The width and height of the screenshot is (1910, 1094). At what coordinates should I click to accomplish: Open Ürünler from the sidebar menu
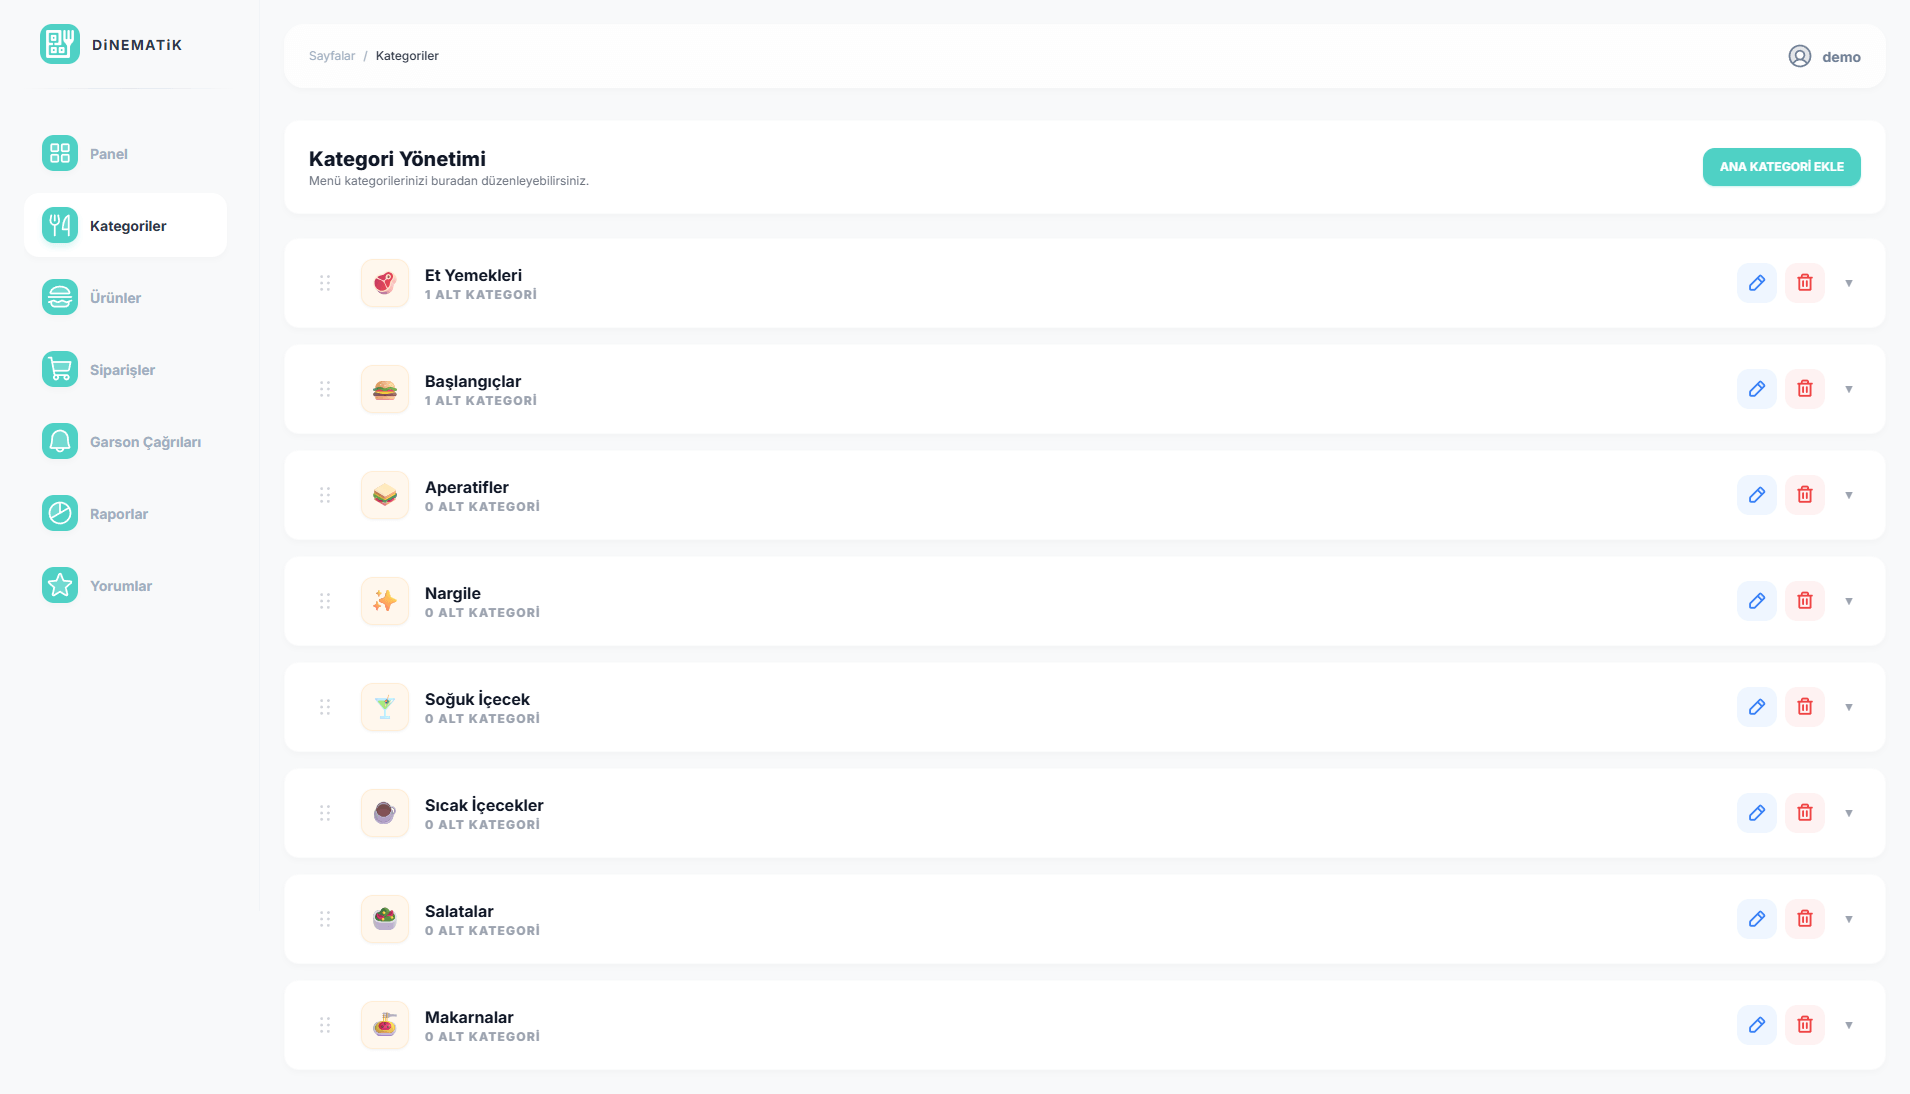tap(59, 297)
